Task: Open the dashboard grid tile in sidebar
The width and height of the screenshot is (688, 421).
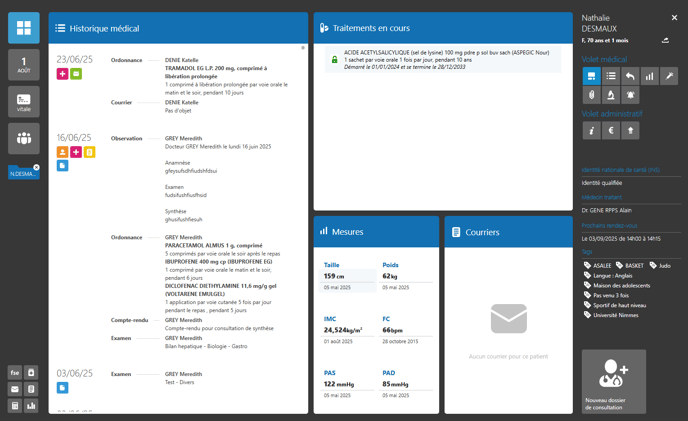Action: click(x=24, y=28)
